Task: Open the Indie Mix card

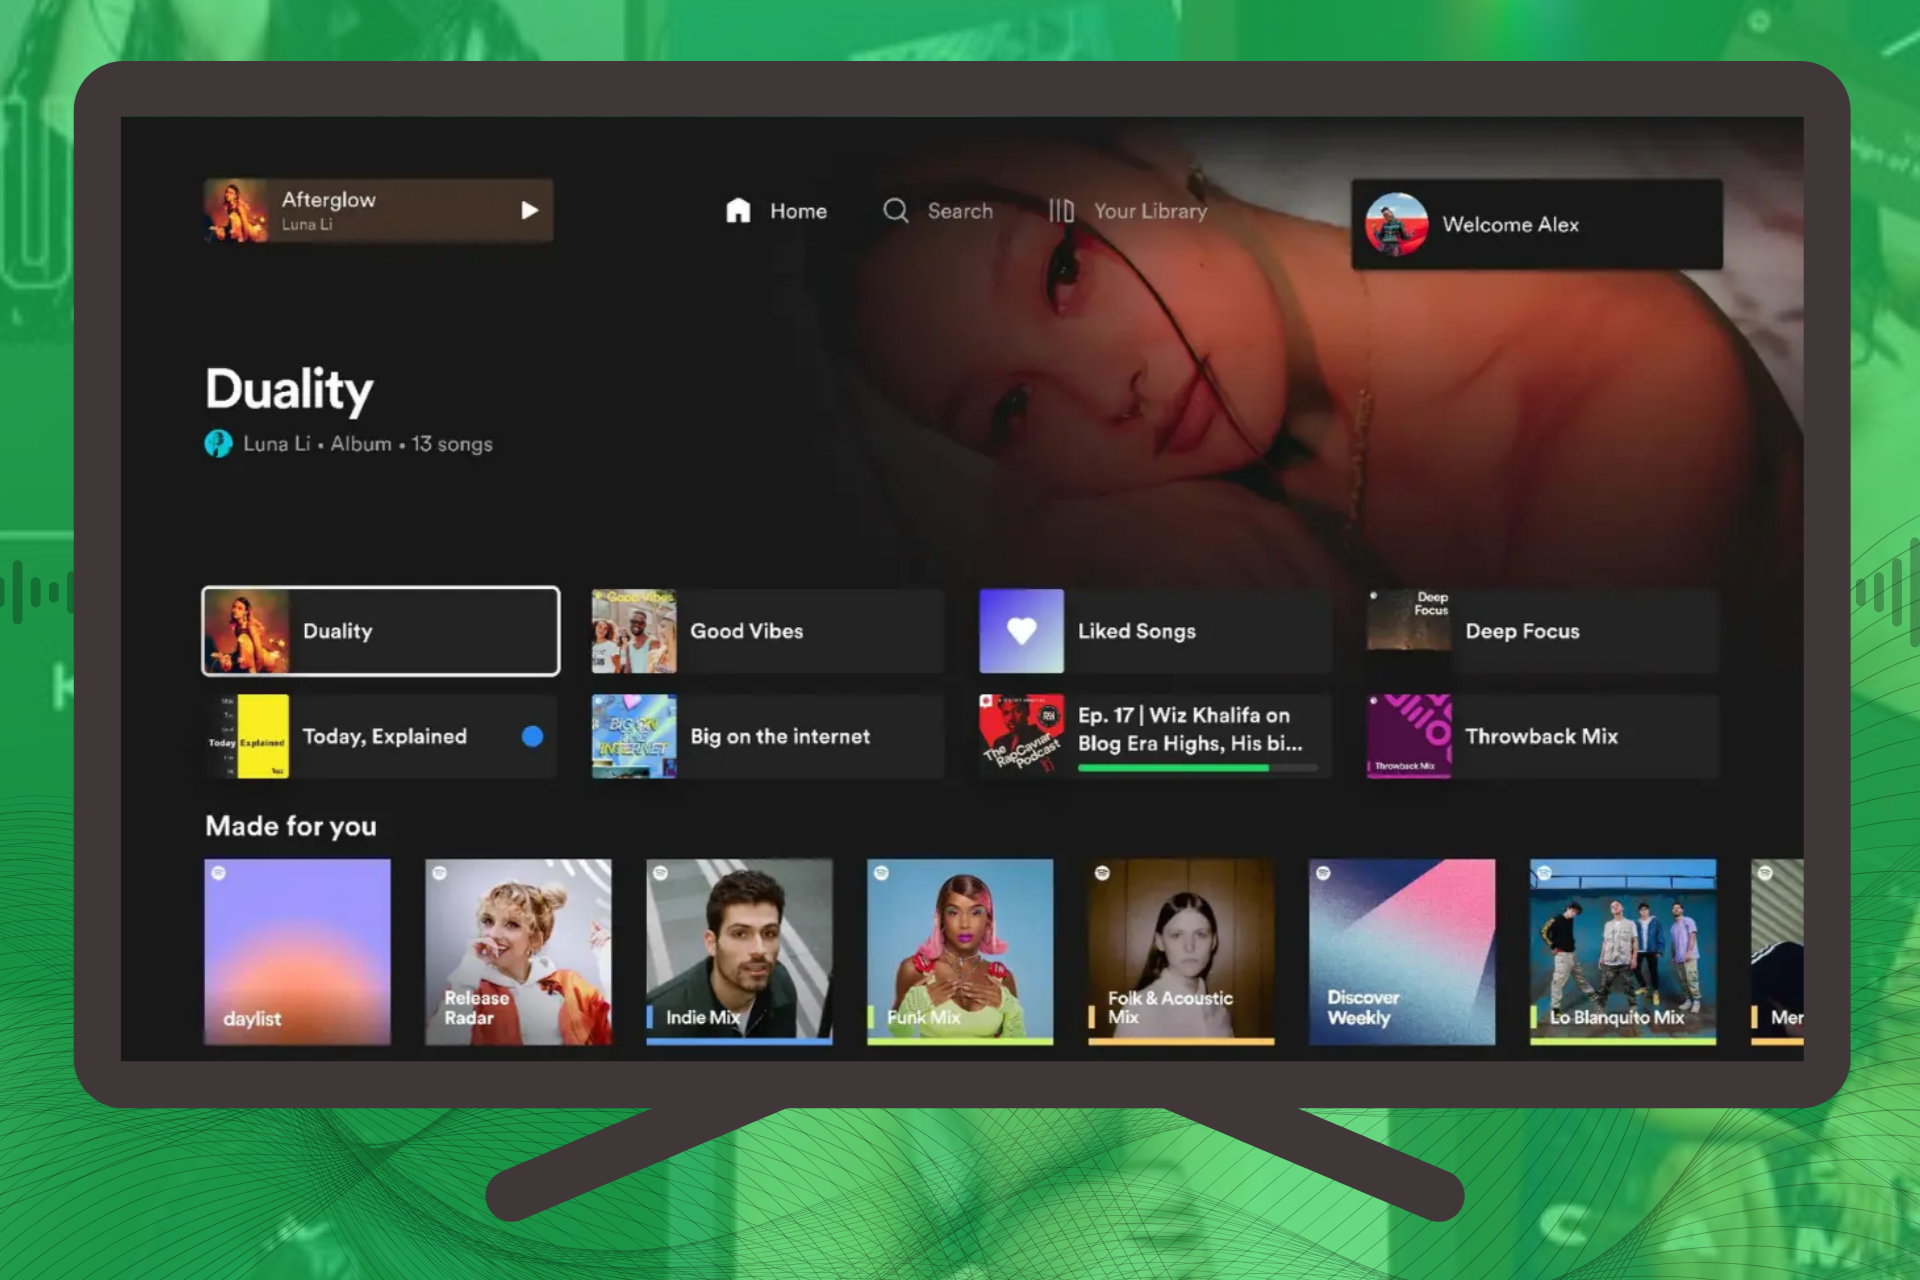Action: (x=739, y=952)
